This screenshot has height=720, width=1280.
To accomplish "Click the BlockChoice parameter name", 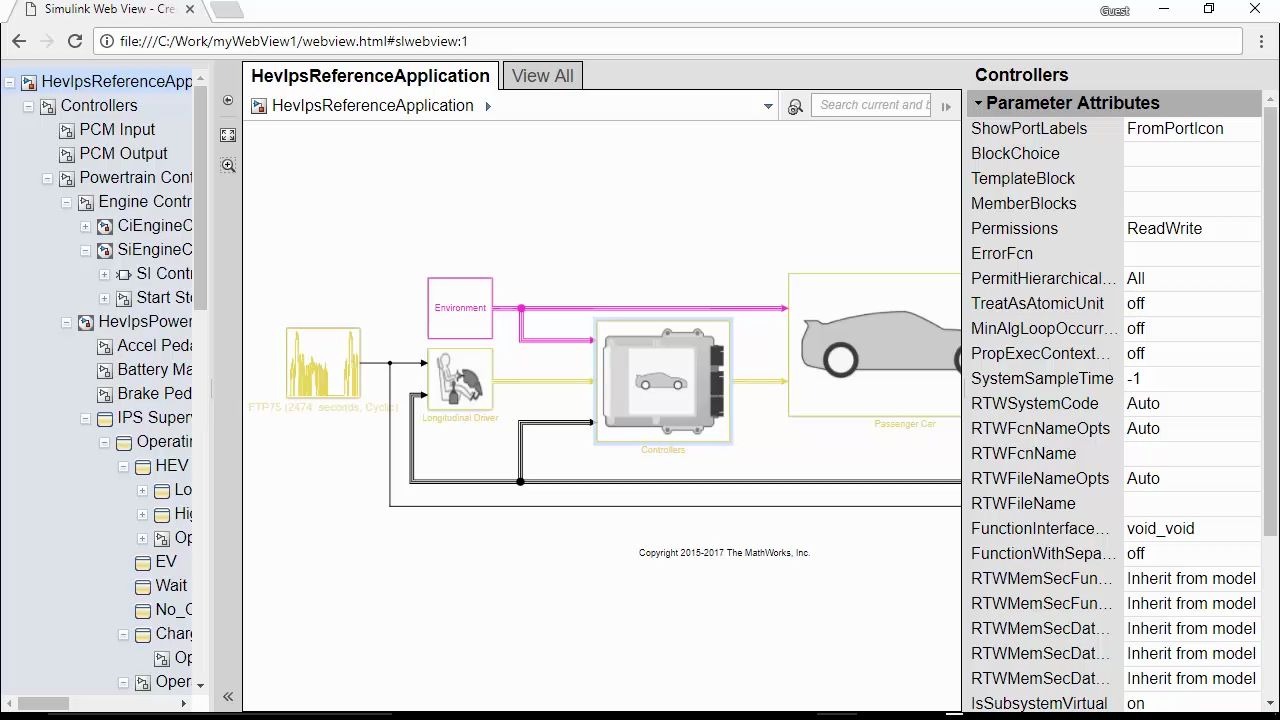I will point(1015,154).
